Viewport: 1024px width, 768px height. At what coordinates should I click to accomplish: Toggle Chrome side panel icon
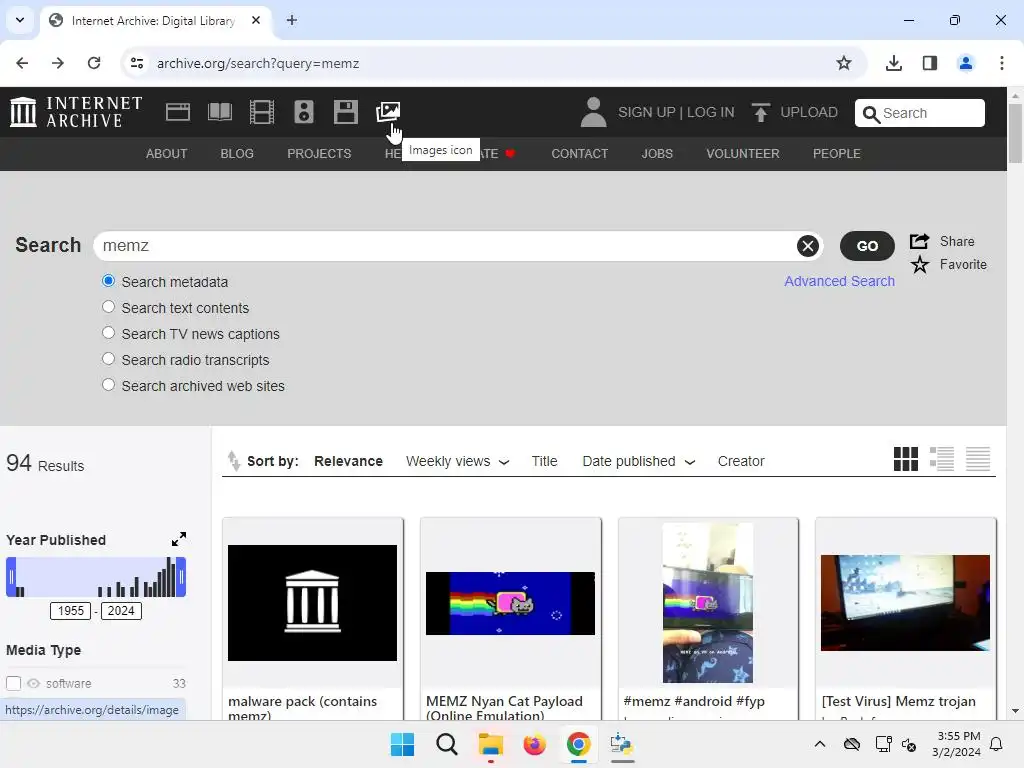tap(930, 63)
